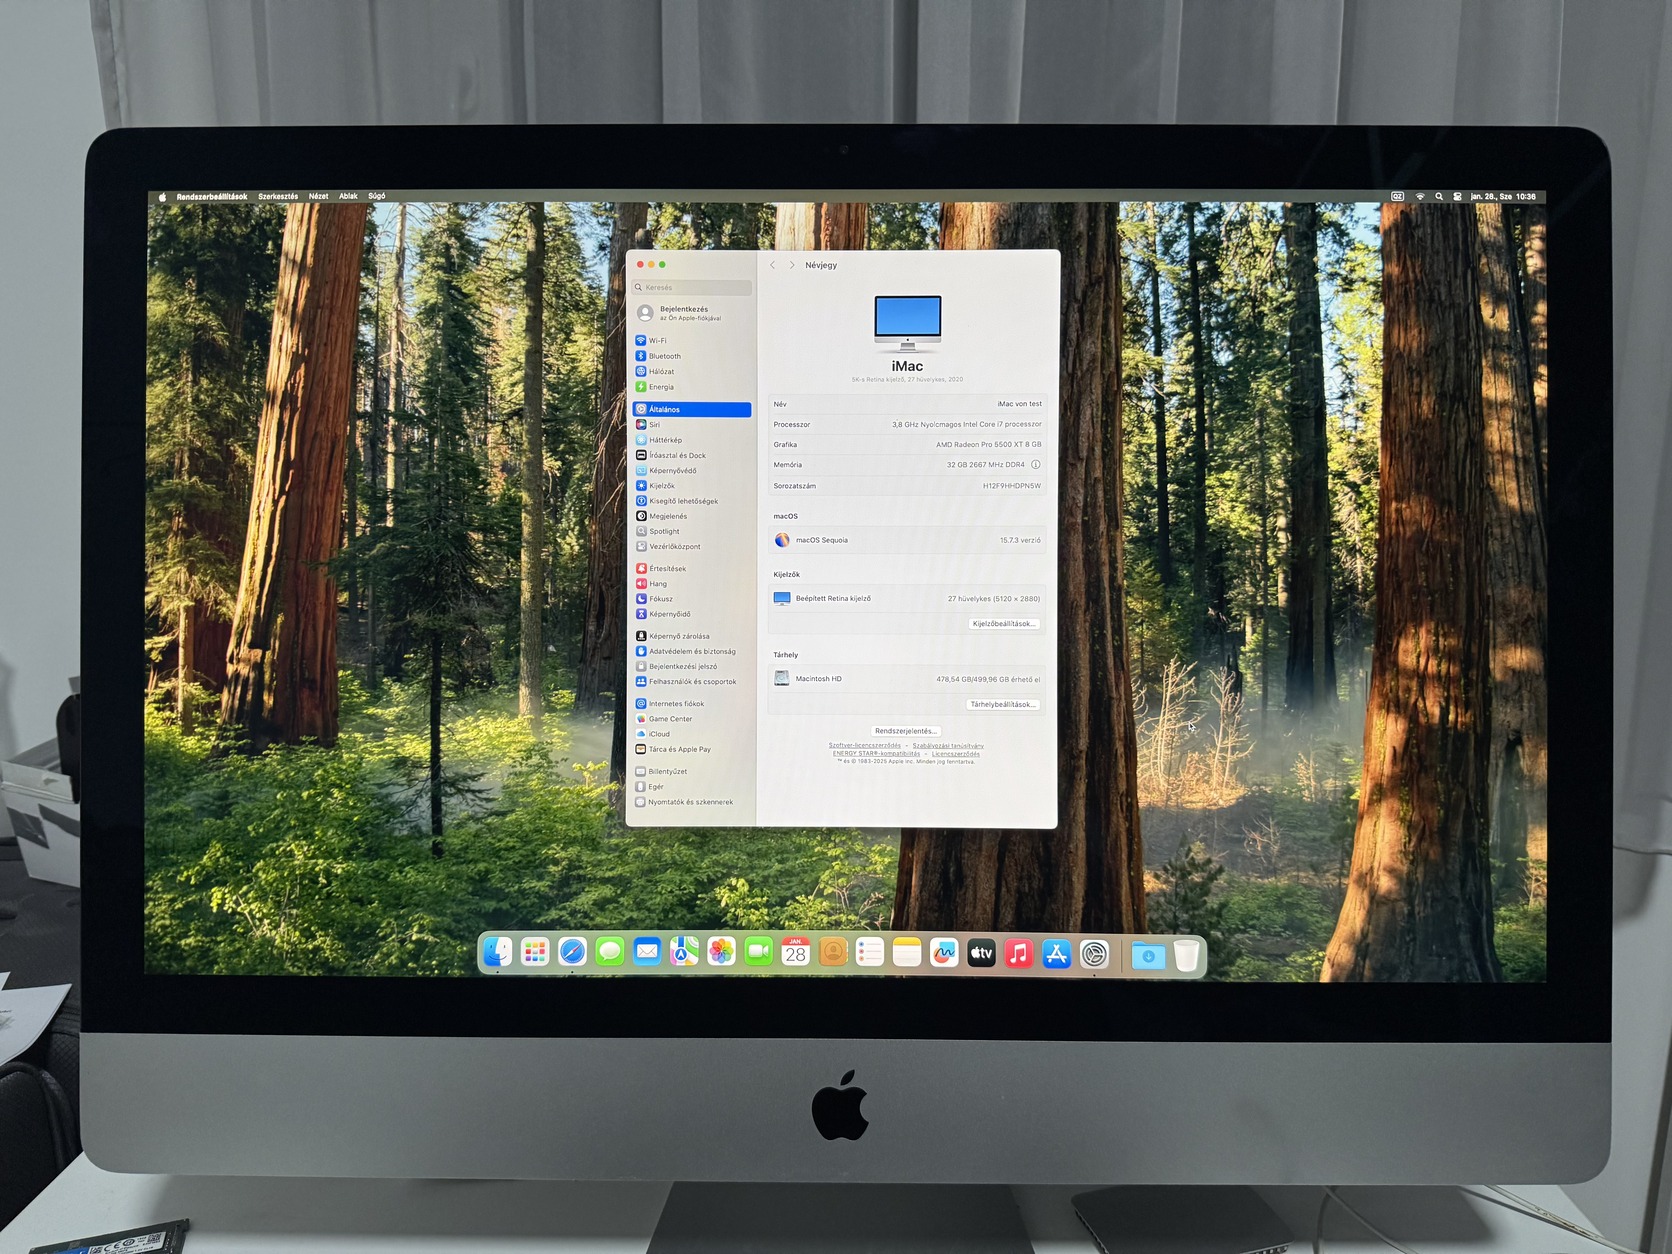Open the Messages app in the Dock
Viewport: 1672px width, 1254px height.
click(x=610, y=952)
